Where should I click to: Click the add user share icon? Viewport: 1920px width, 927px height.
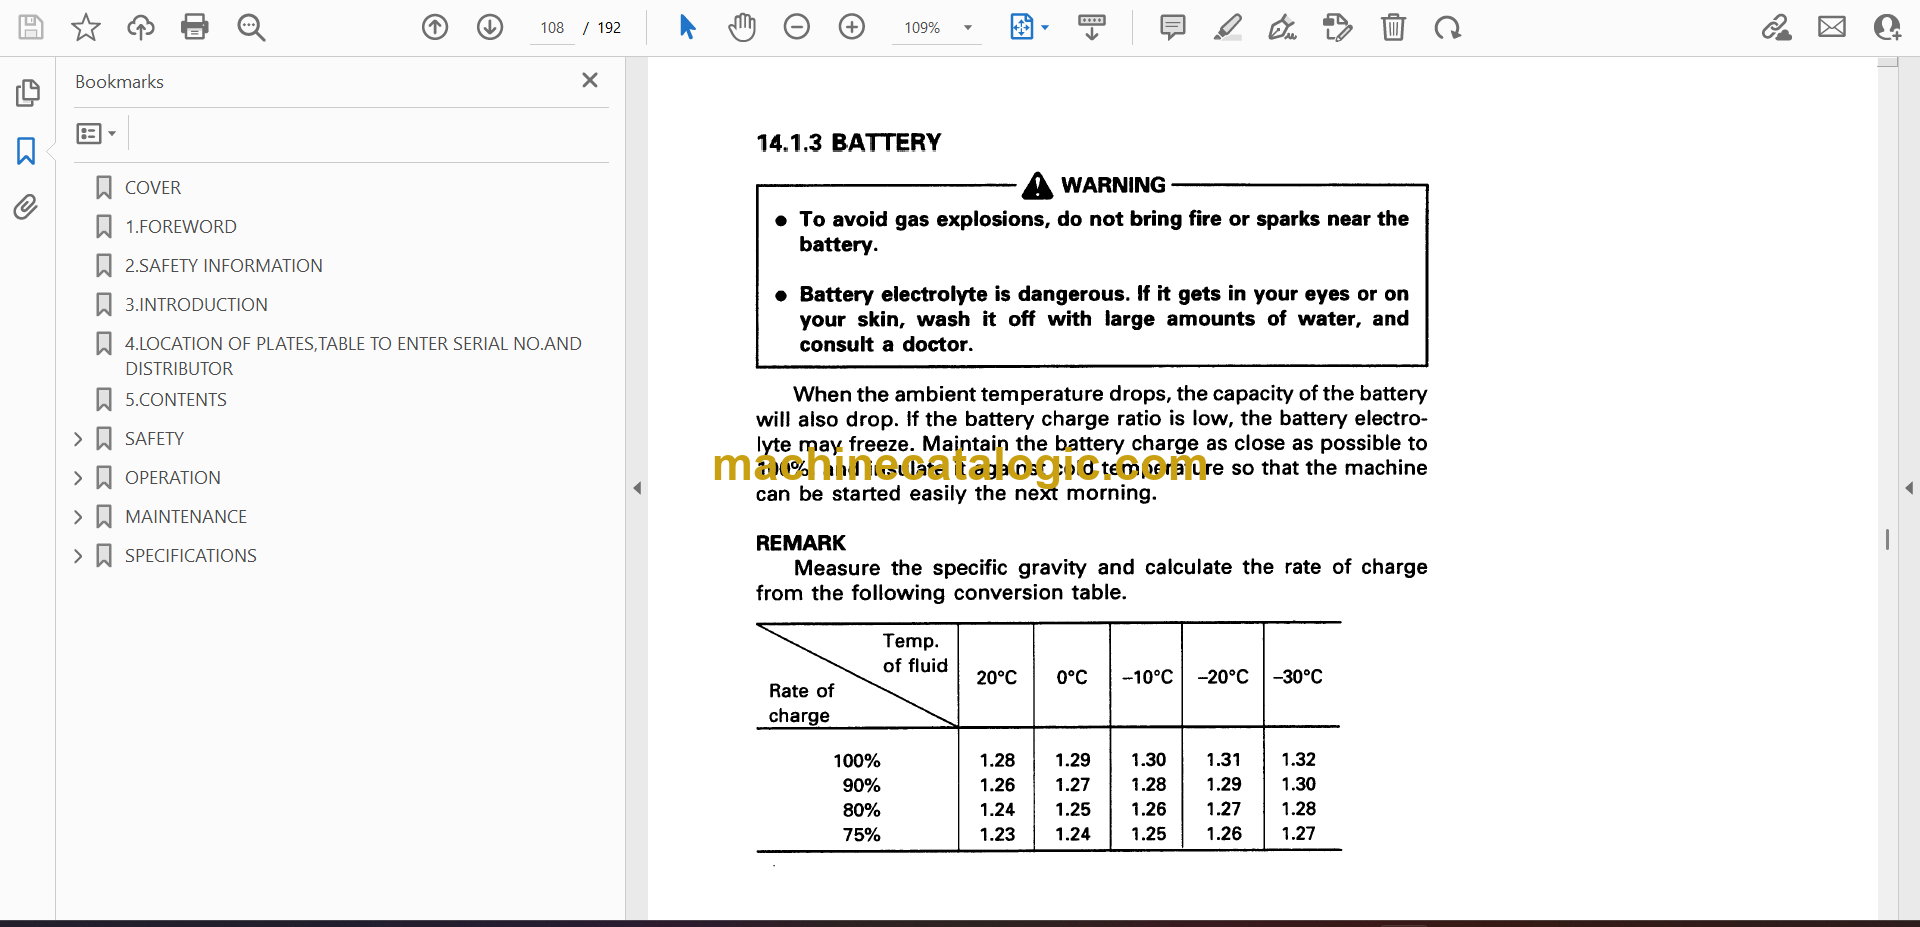tap(1887, 27)
